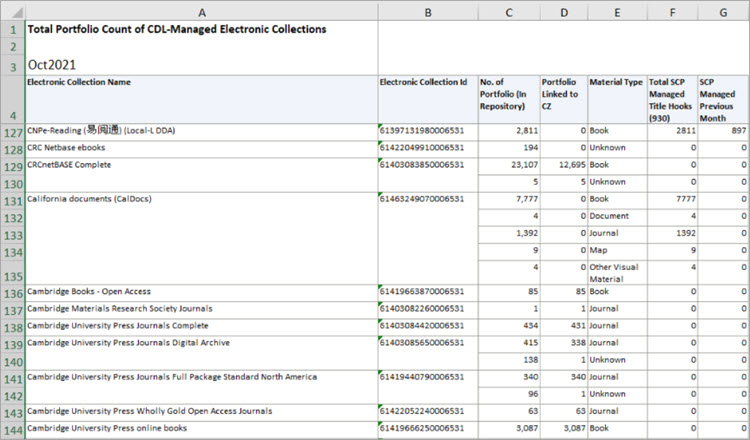Select column E header

(618, 12)
